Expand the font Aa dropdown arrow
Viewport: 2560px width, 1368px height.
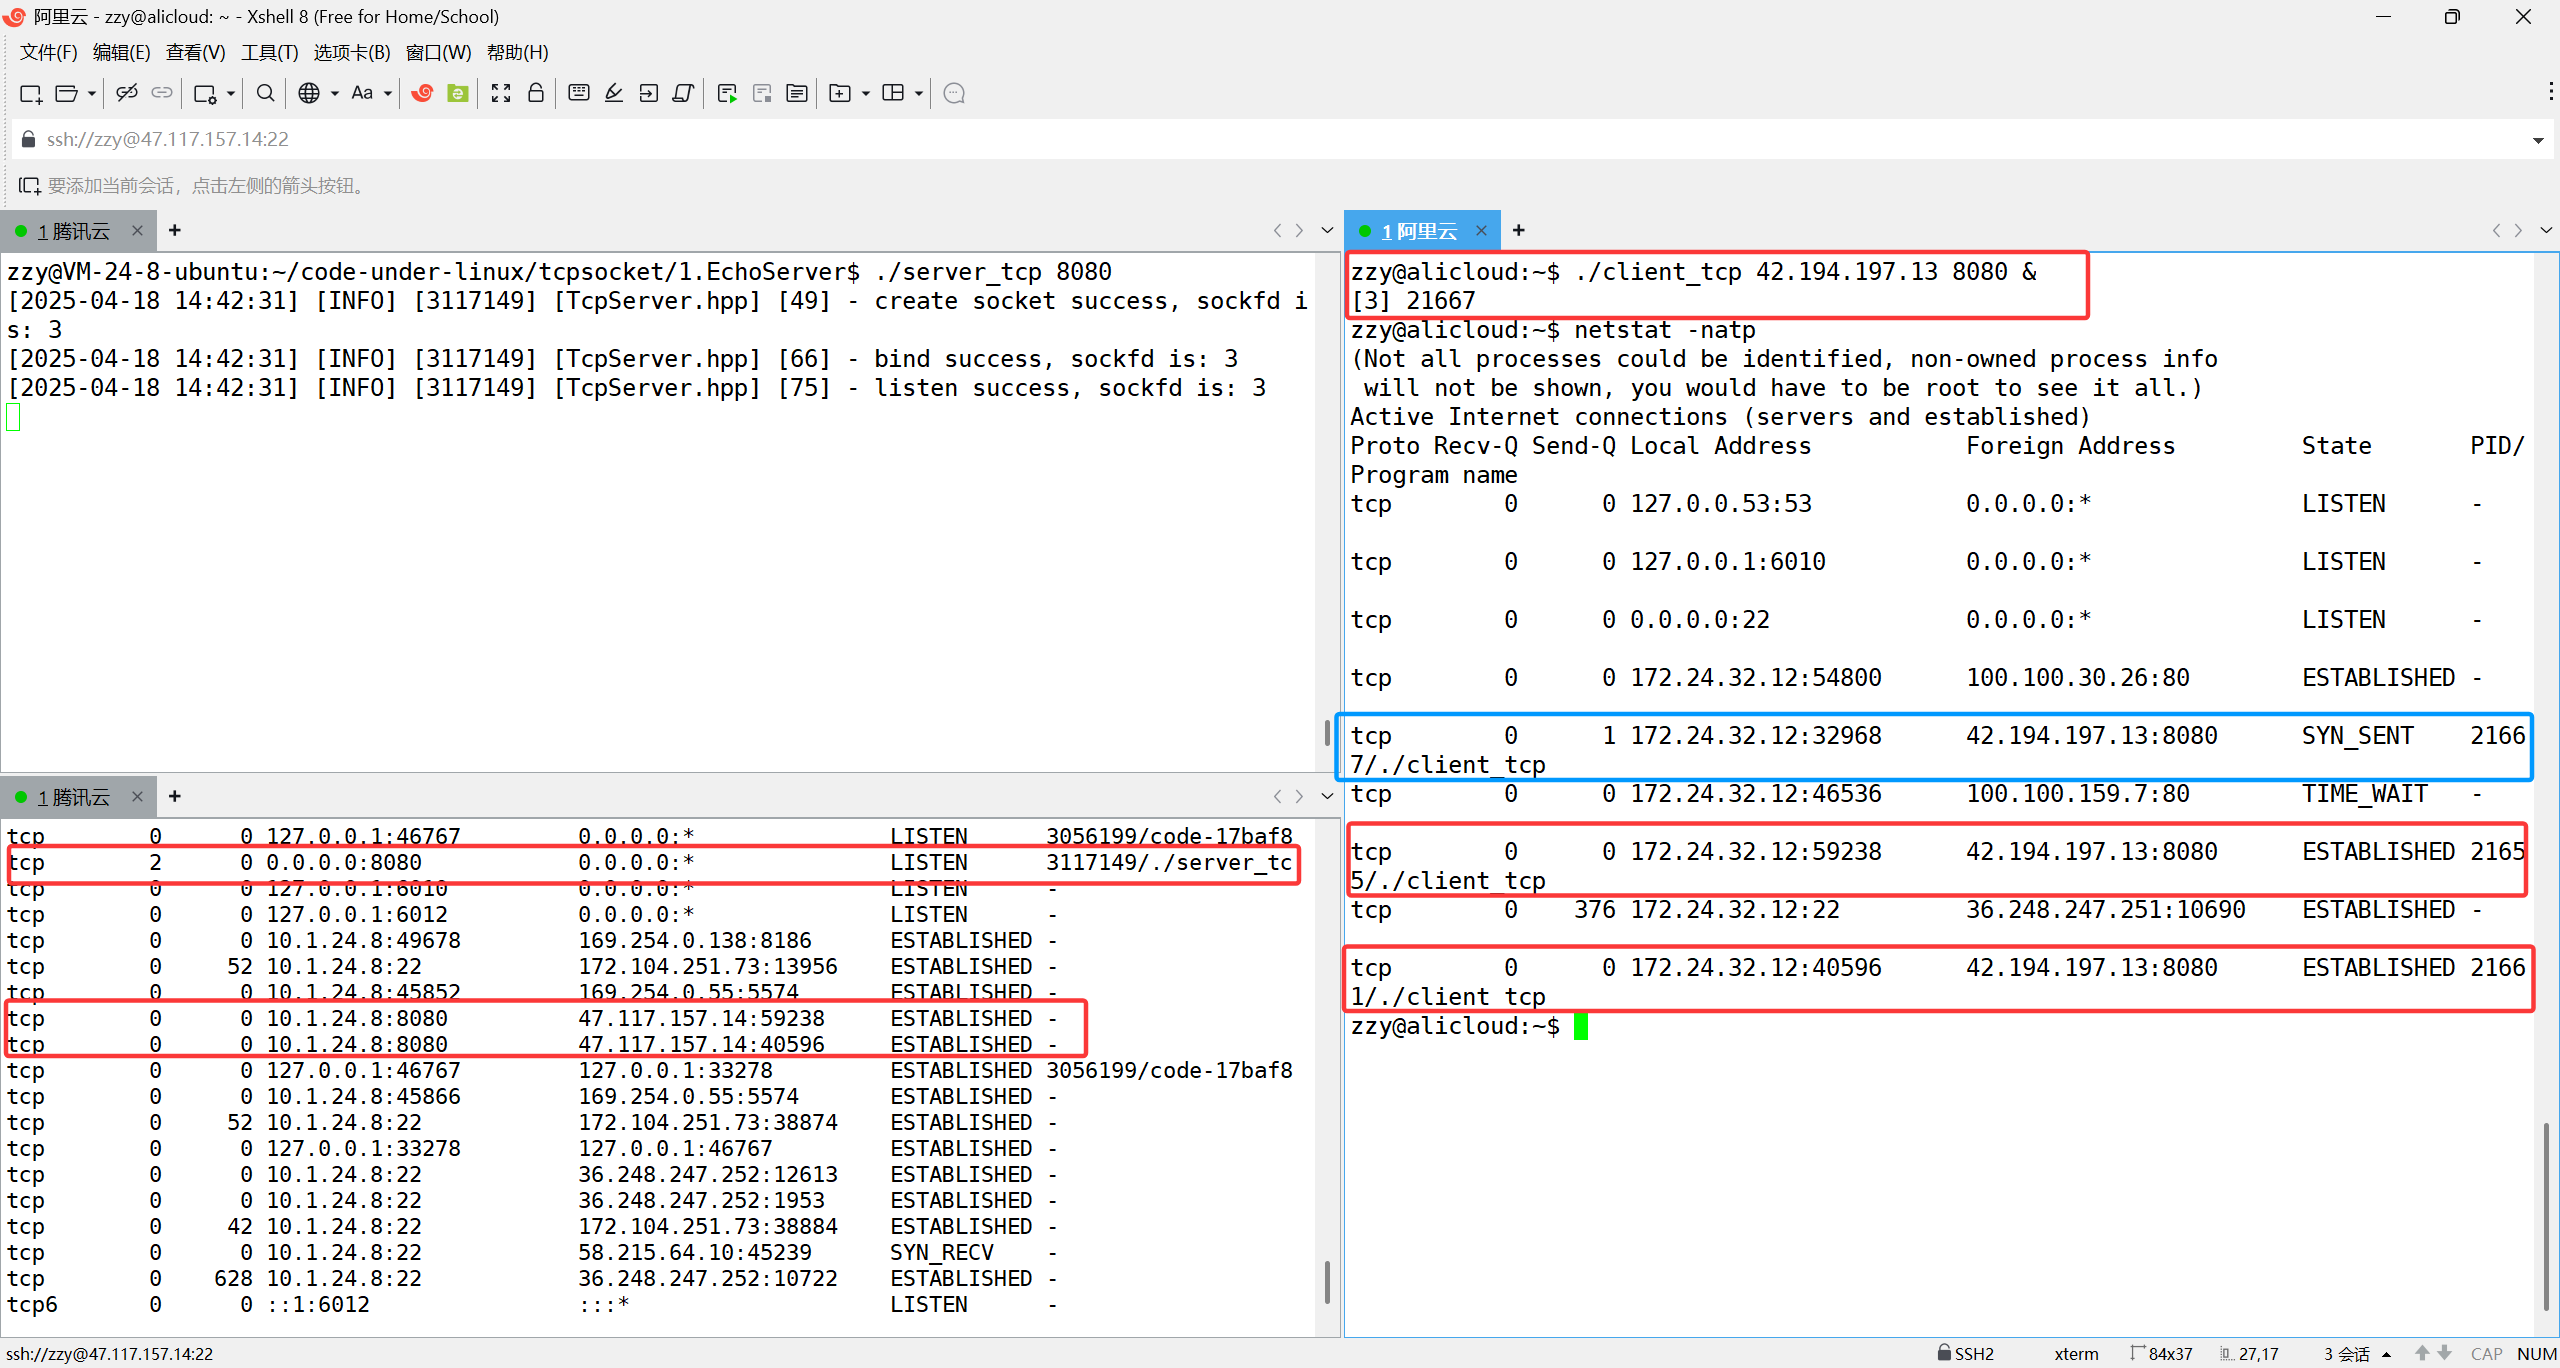pos(388,93)
